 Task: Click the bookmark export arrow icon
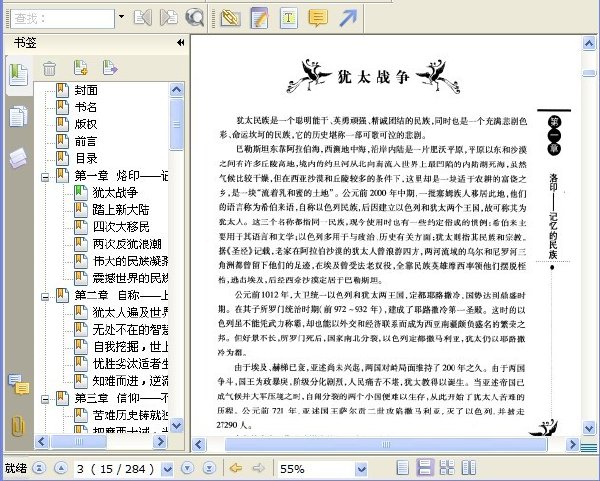coord(110,68)
